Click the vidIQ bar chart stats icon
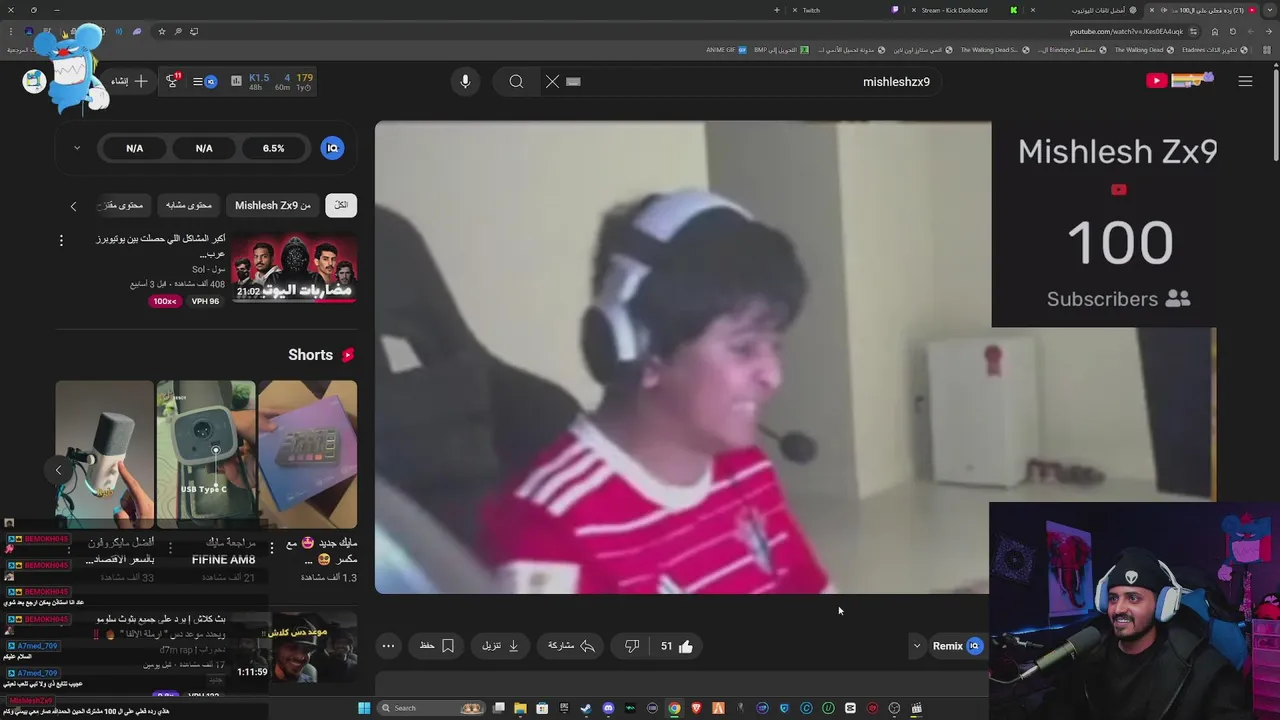The height and width of the screenshot is (720, 1280). 236,81
